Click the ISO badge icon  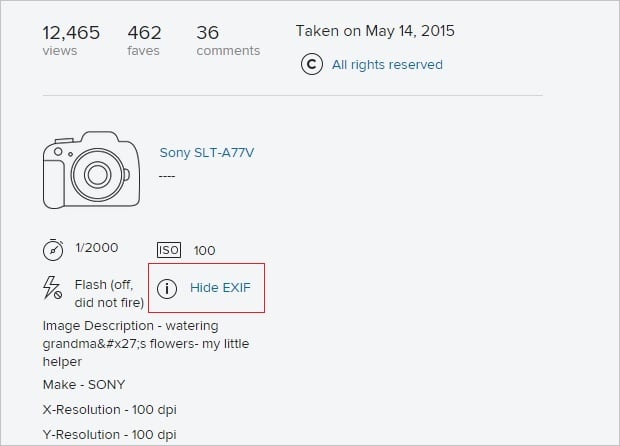pos(169,250)
